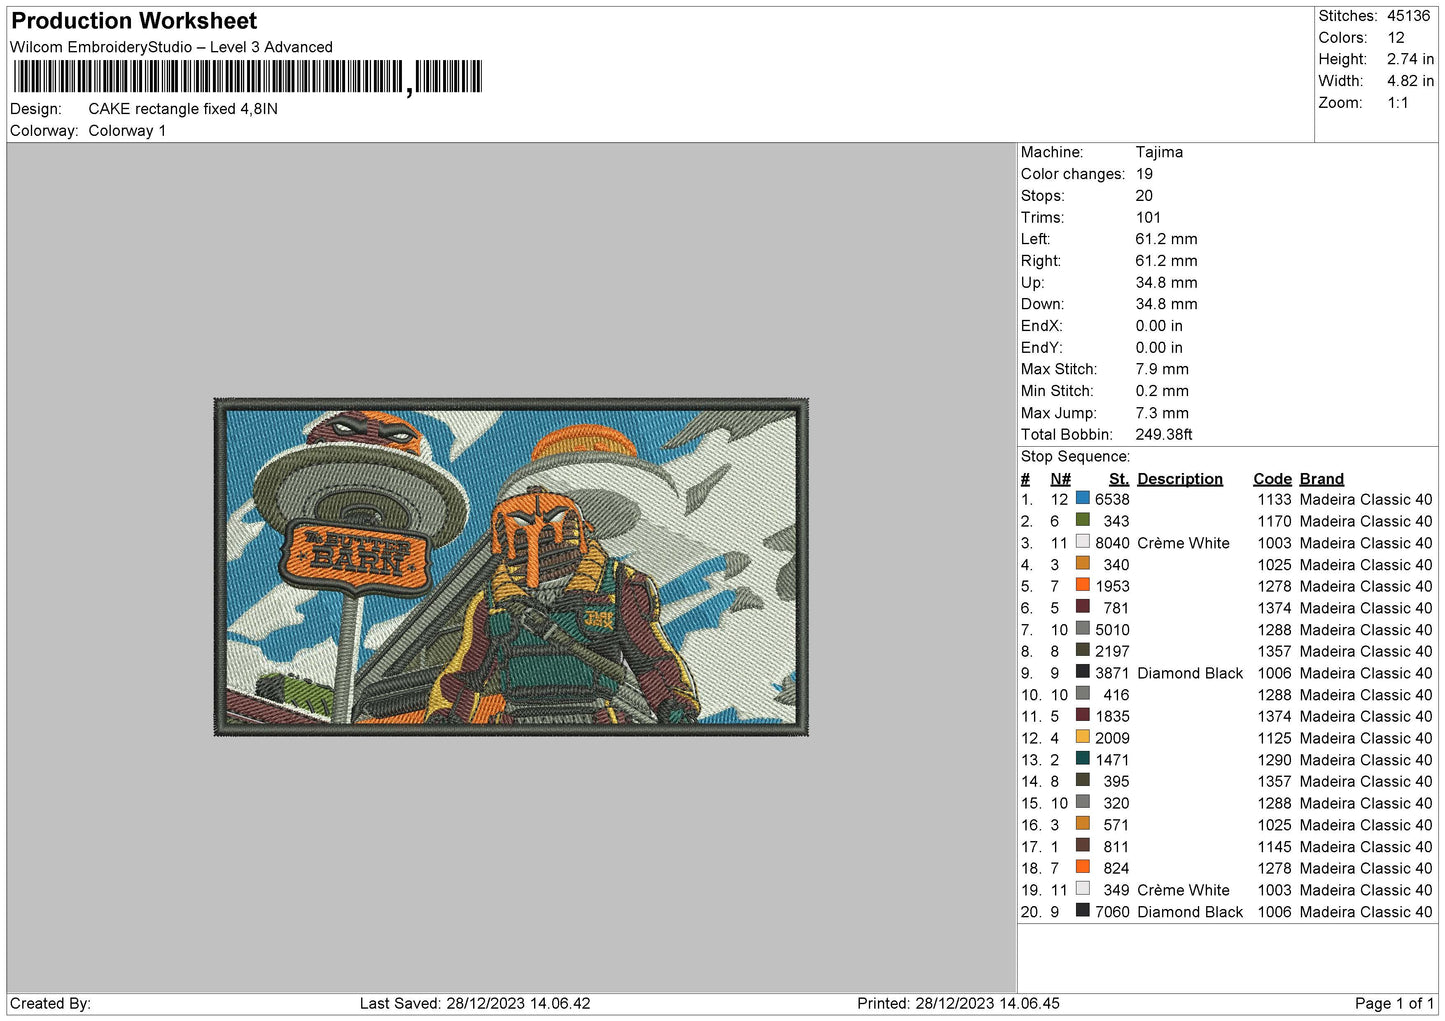
Task: Select the Max Jump value 7.3 mm
Action: point(1162,413)
